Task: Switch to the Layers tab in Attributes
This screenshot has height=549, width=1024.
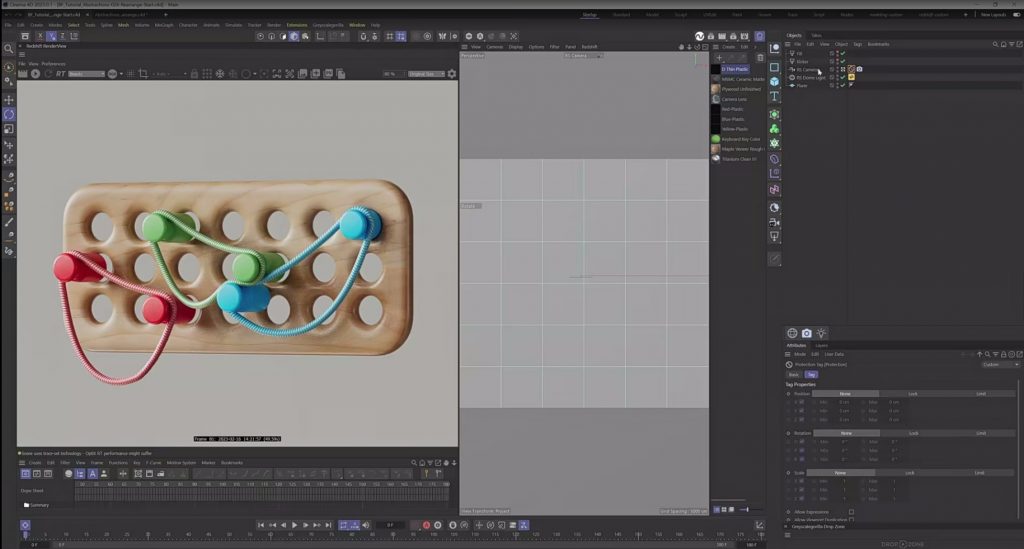Action: coord(822,345)
